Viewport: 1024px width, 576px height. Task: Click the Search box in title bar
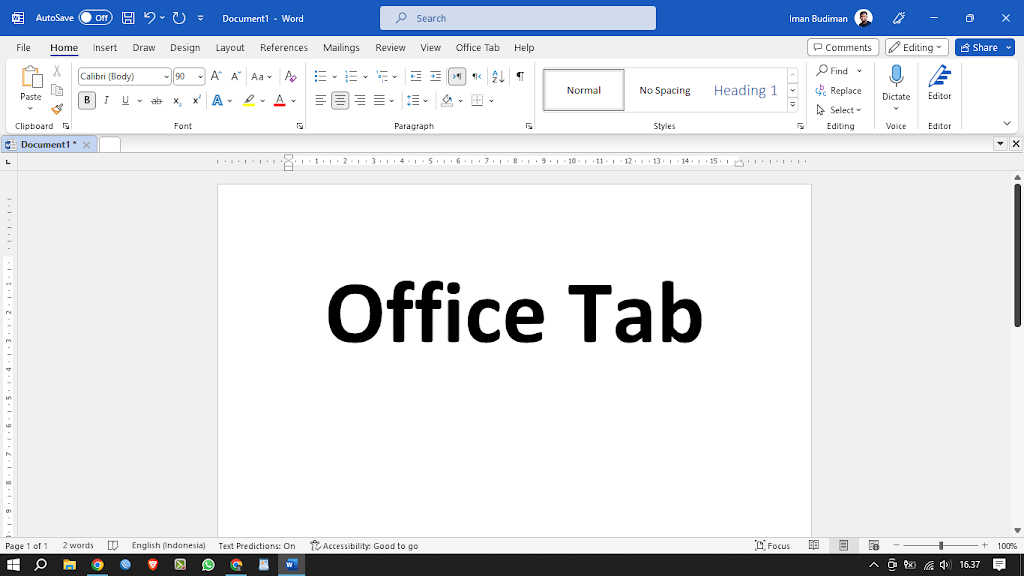518,18
